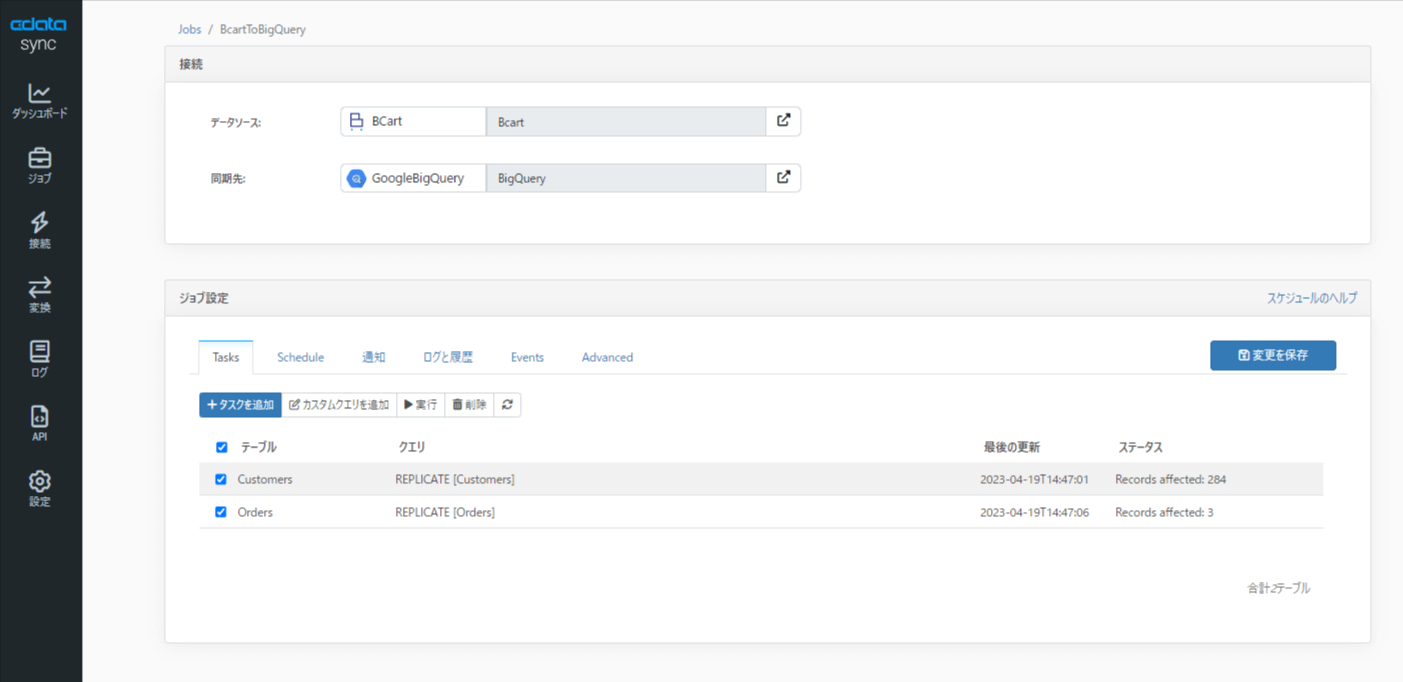Select the Tasks tab
This screenshot has width=1403, height=682.
(226, 357)
